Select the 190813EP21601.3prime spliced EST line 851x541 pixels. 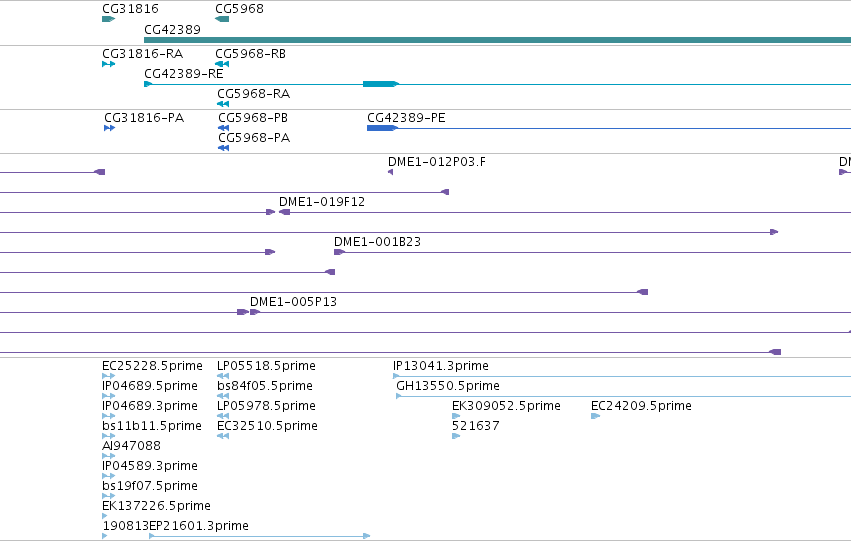click(259, 536)
